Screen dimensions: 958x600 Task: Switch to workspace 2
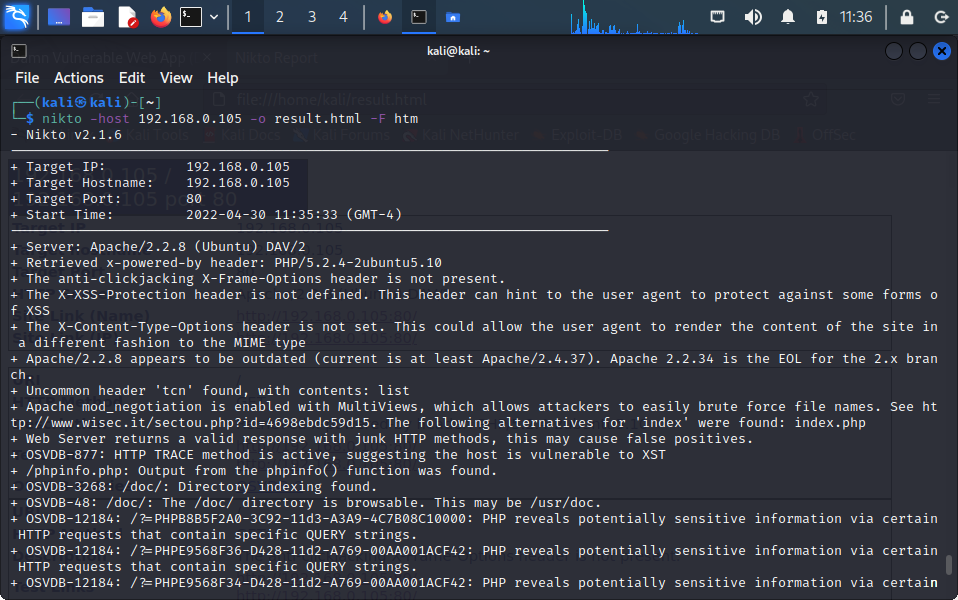pyautogui.click(x=279, y=17)
